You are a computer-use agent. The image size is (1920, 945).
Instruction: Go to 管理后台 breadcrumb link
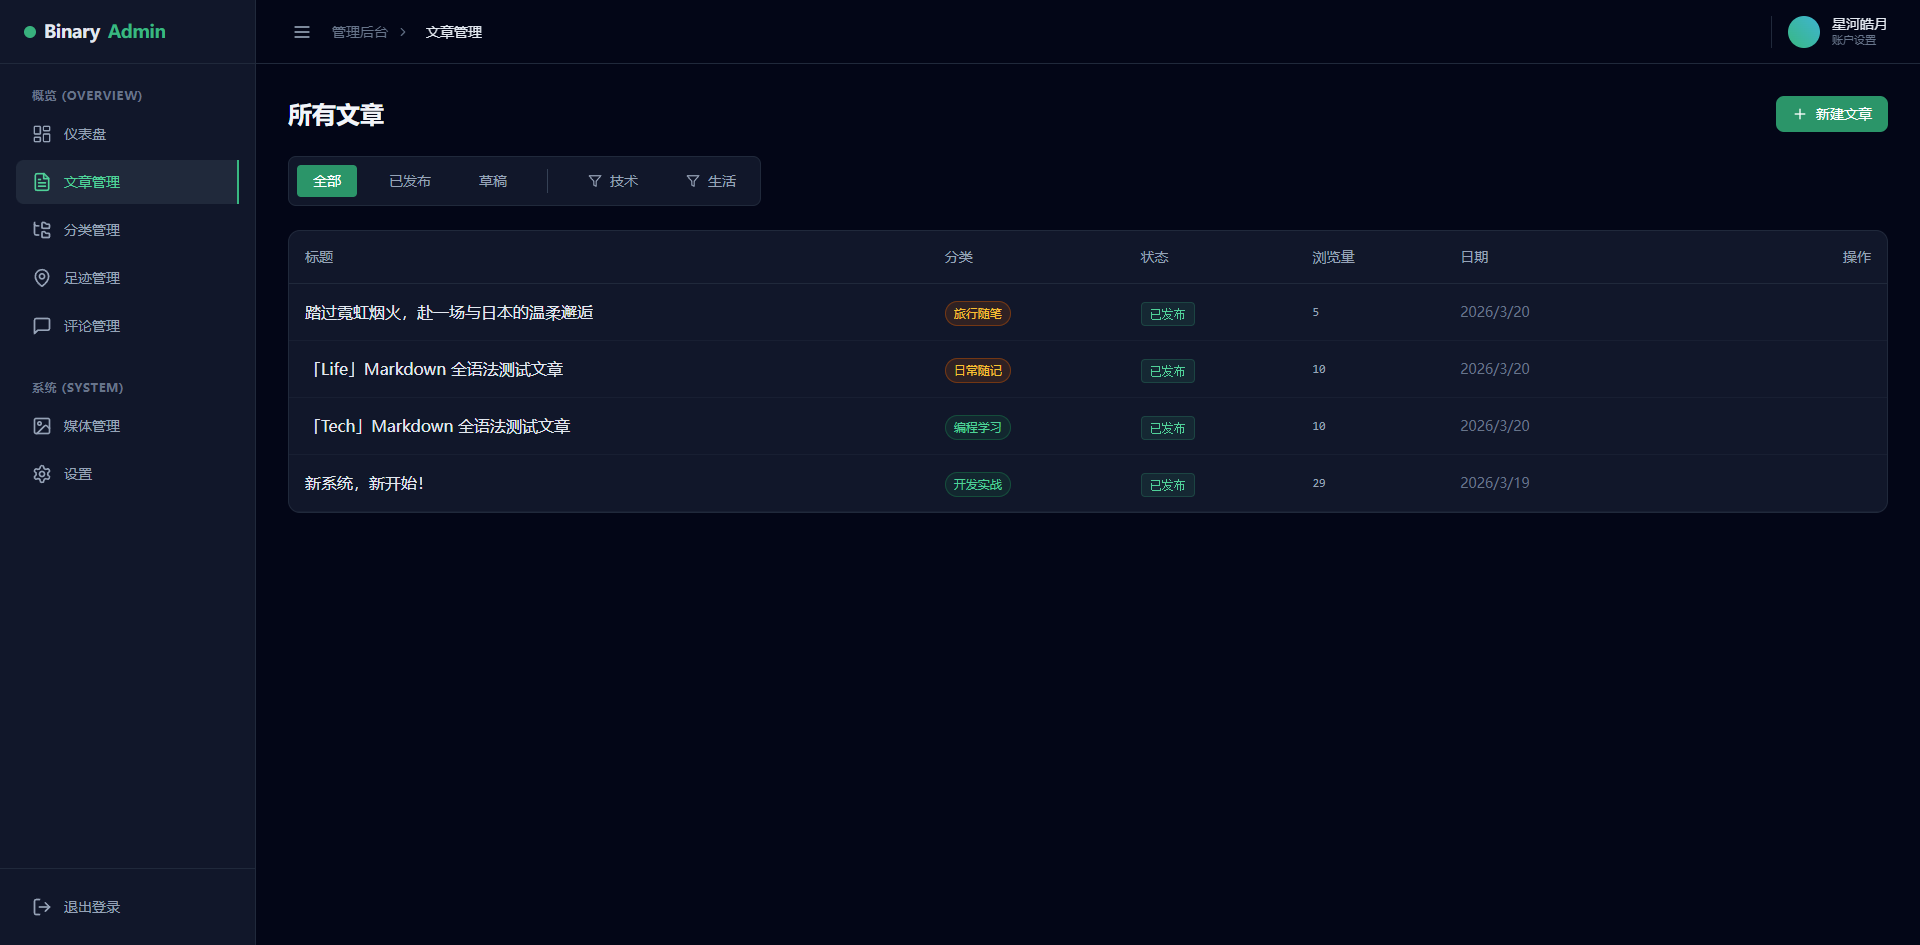pyautogui.click(x=360, y=32)
